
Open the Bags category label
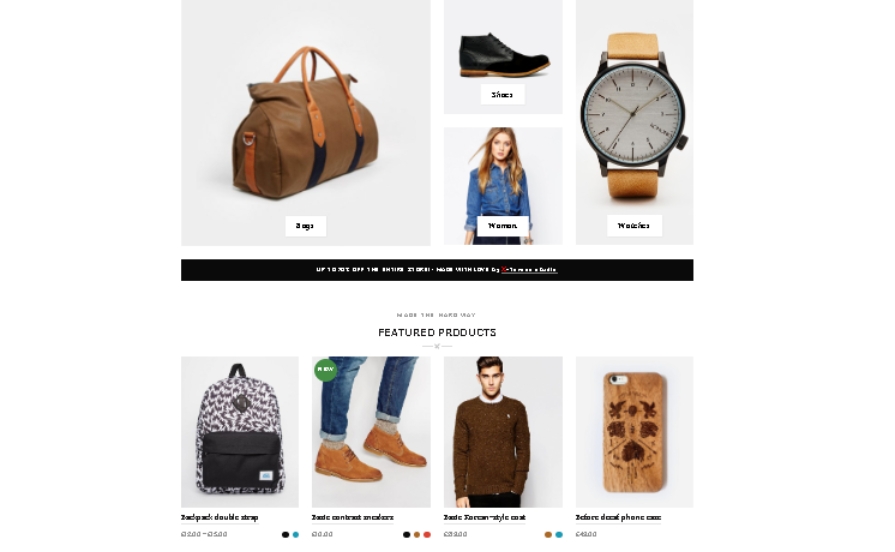pyautogui.click(x=305, y=226)
